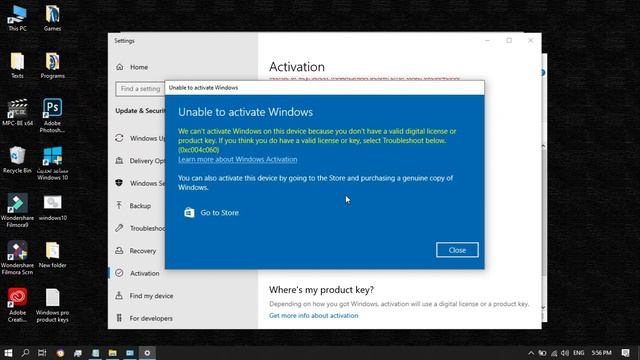Open Task View from taskbar

pos(42,353)
